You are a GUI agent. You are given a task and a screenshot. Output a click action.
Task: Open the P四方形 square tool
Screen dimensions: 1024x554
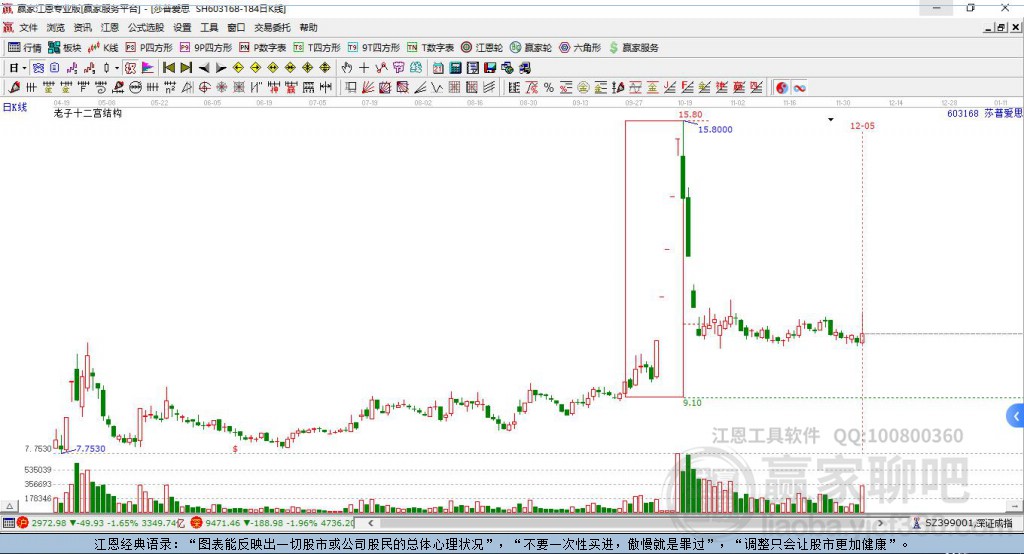click(x=149, y=48)
